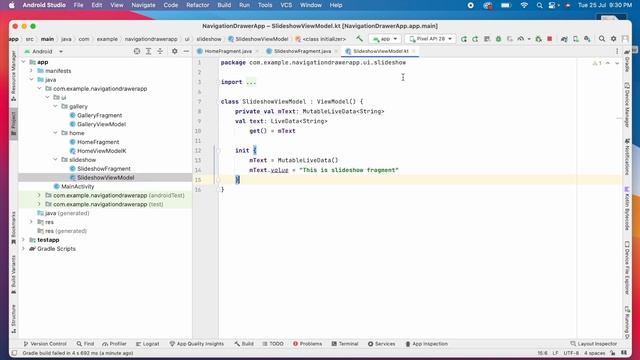Click the Debug app bug icon
Viewport: 640px width, 360px height.
[498, 39]
